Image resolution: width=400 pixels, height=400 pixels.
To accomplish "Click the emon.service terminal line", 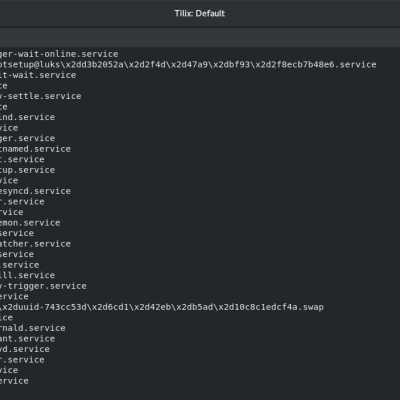I will click(x=30, y=223).
